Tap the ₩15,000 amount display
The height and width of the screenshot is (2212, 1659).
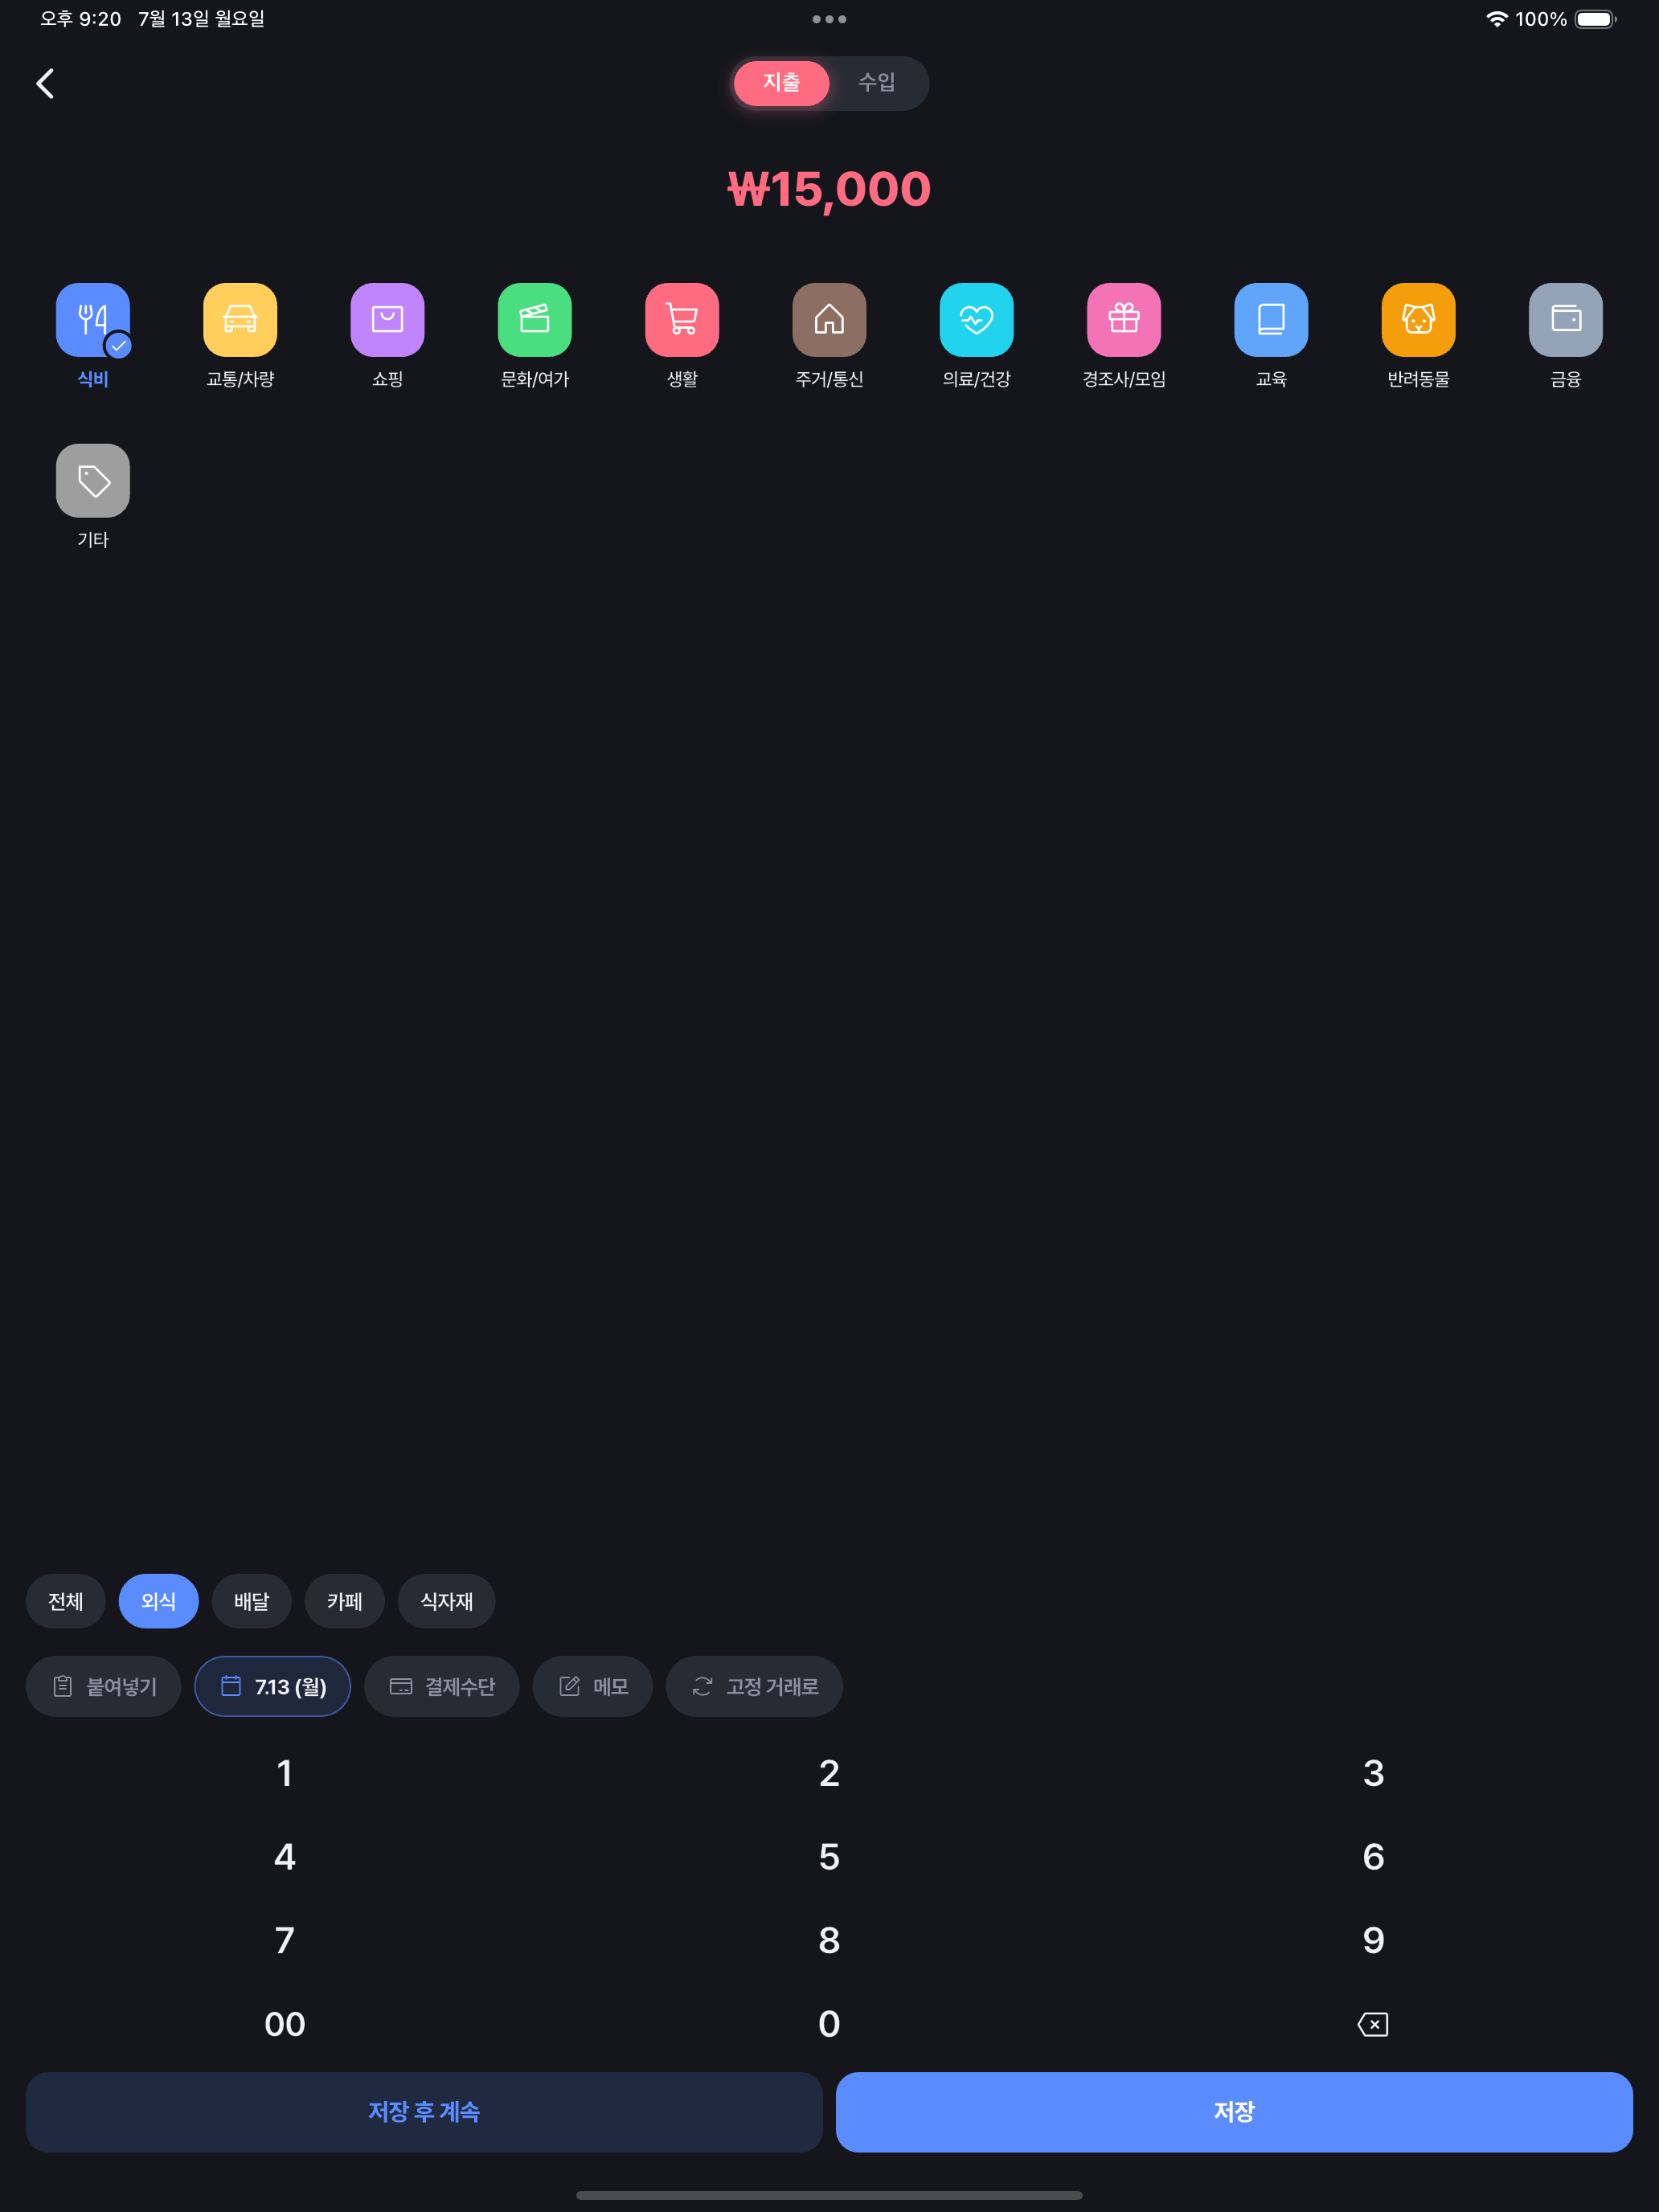(829, 189)
